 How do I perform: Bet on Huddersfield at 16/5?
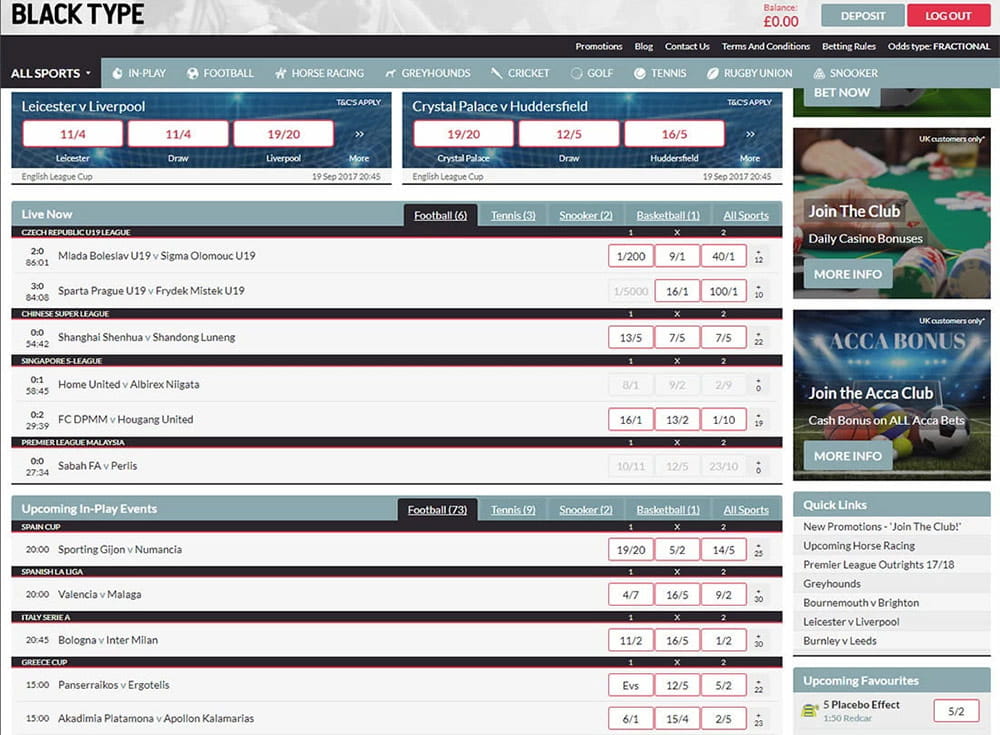click(674, 134)
